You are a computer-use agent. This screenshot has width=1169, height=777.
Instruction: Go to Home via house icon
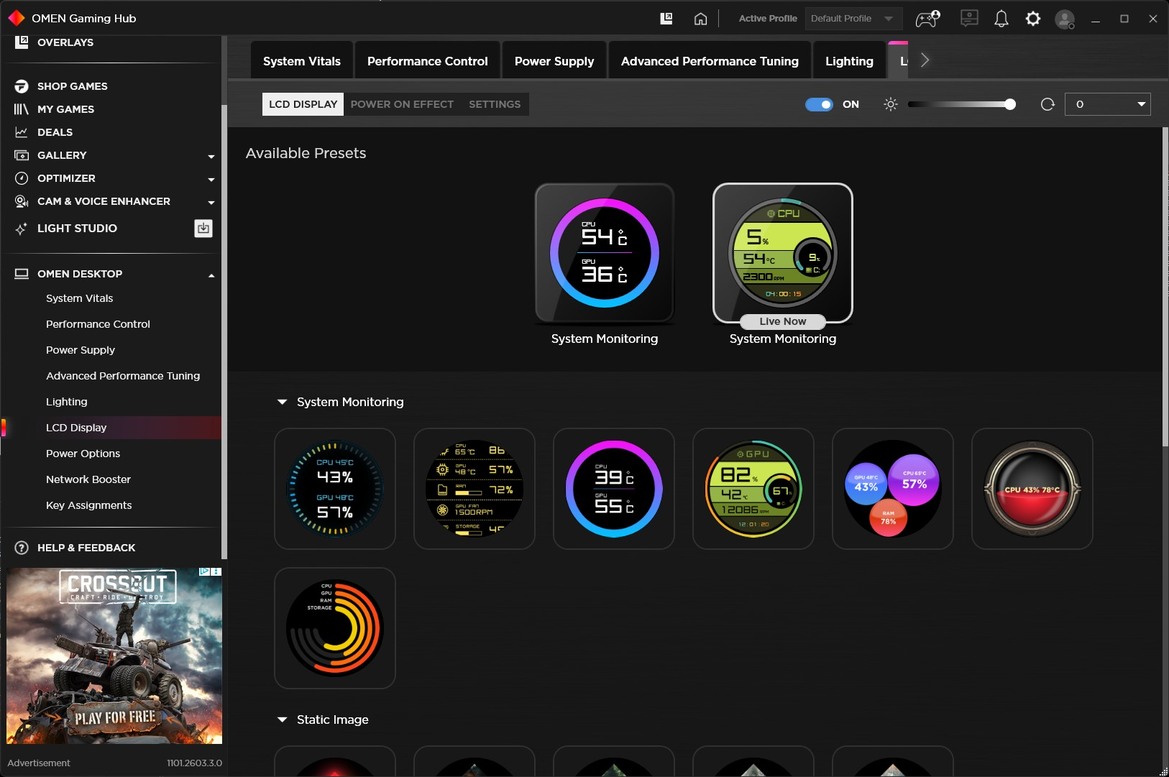[700, 19]
